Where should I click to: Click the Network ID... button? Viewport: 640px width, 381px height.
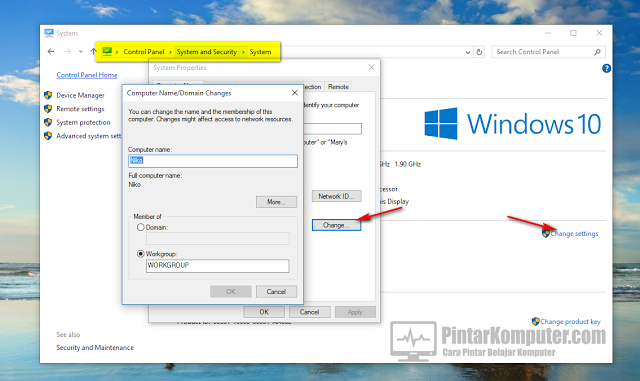coord(337,196)
